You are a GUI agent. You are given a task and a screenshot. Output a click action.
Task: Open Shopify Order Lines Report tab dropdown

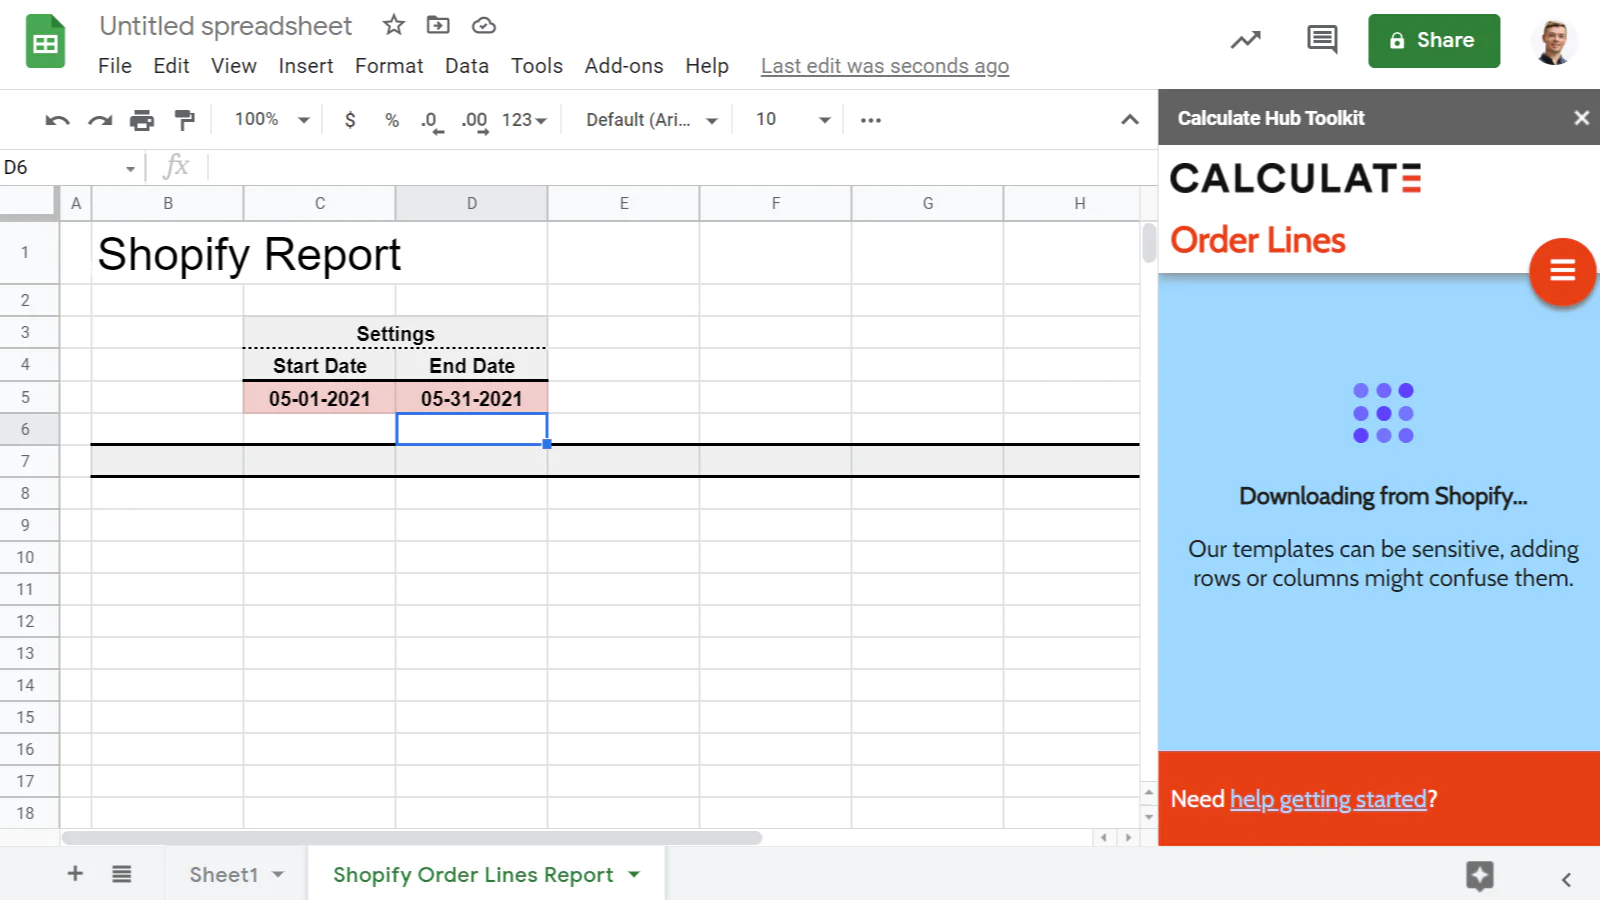pyautogui.click(x=634, y=875)
